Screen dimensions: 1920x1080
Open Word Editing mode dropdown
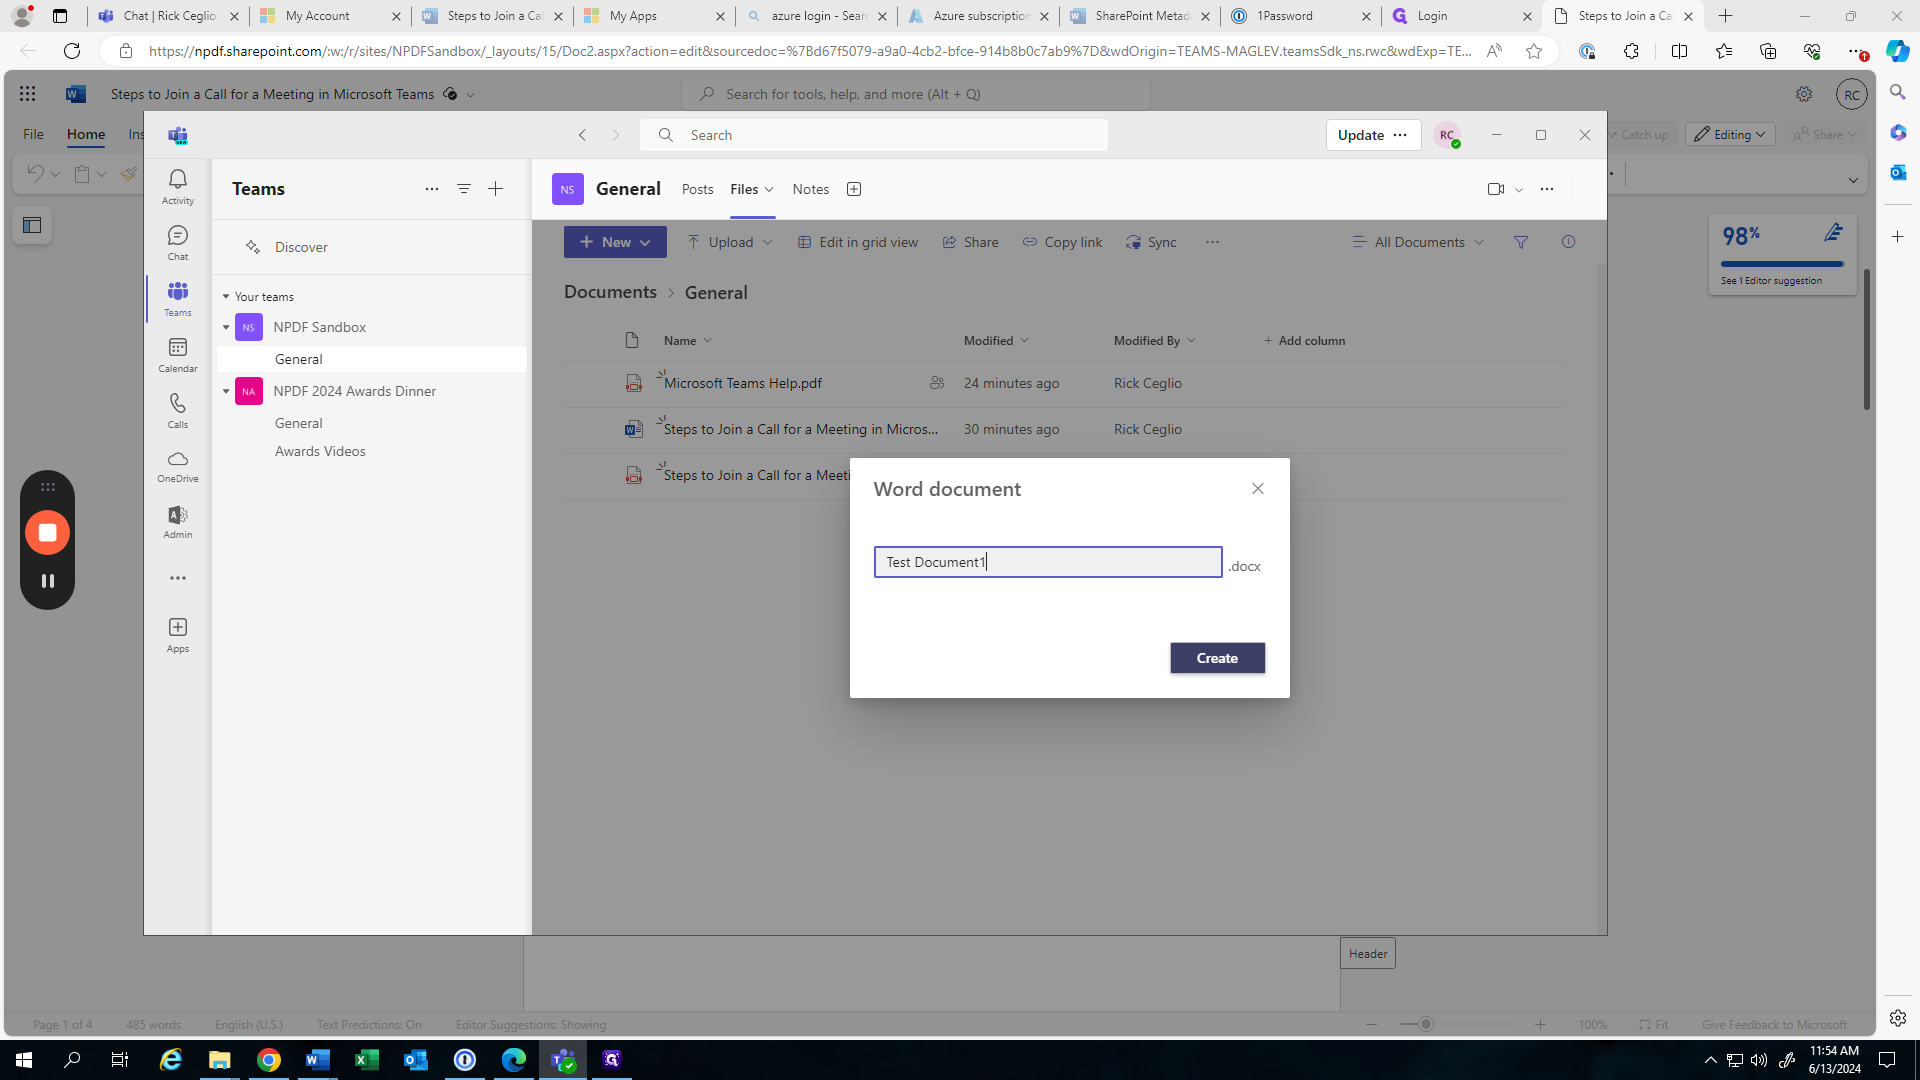(1730, 135)
